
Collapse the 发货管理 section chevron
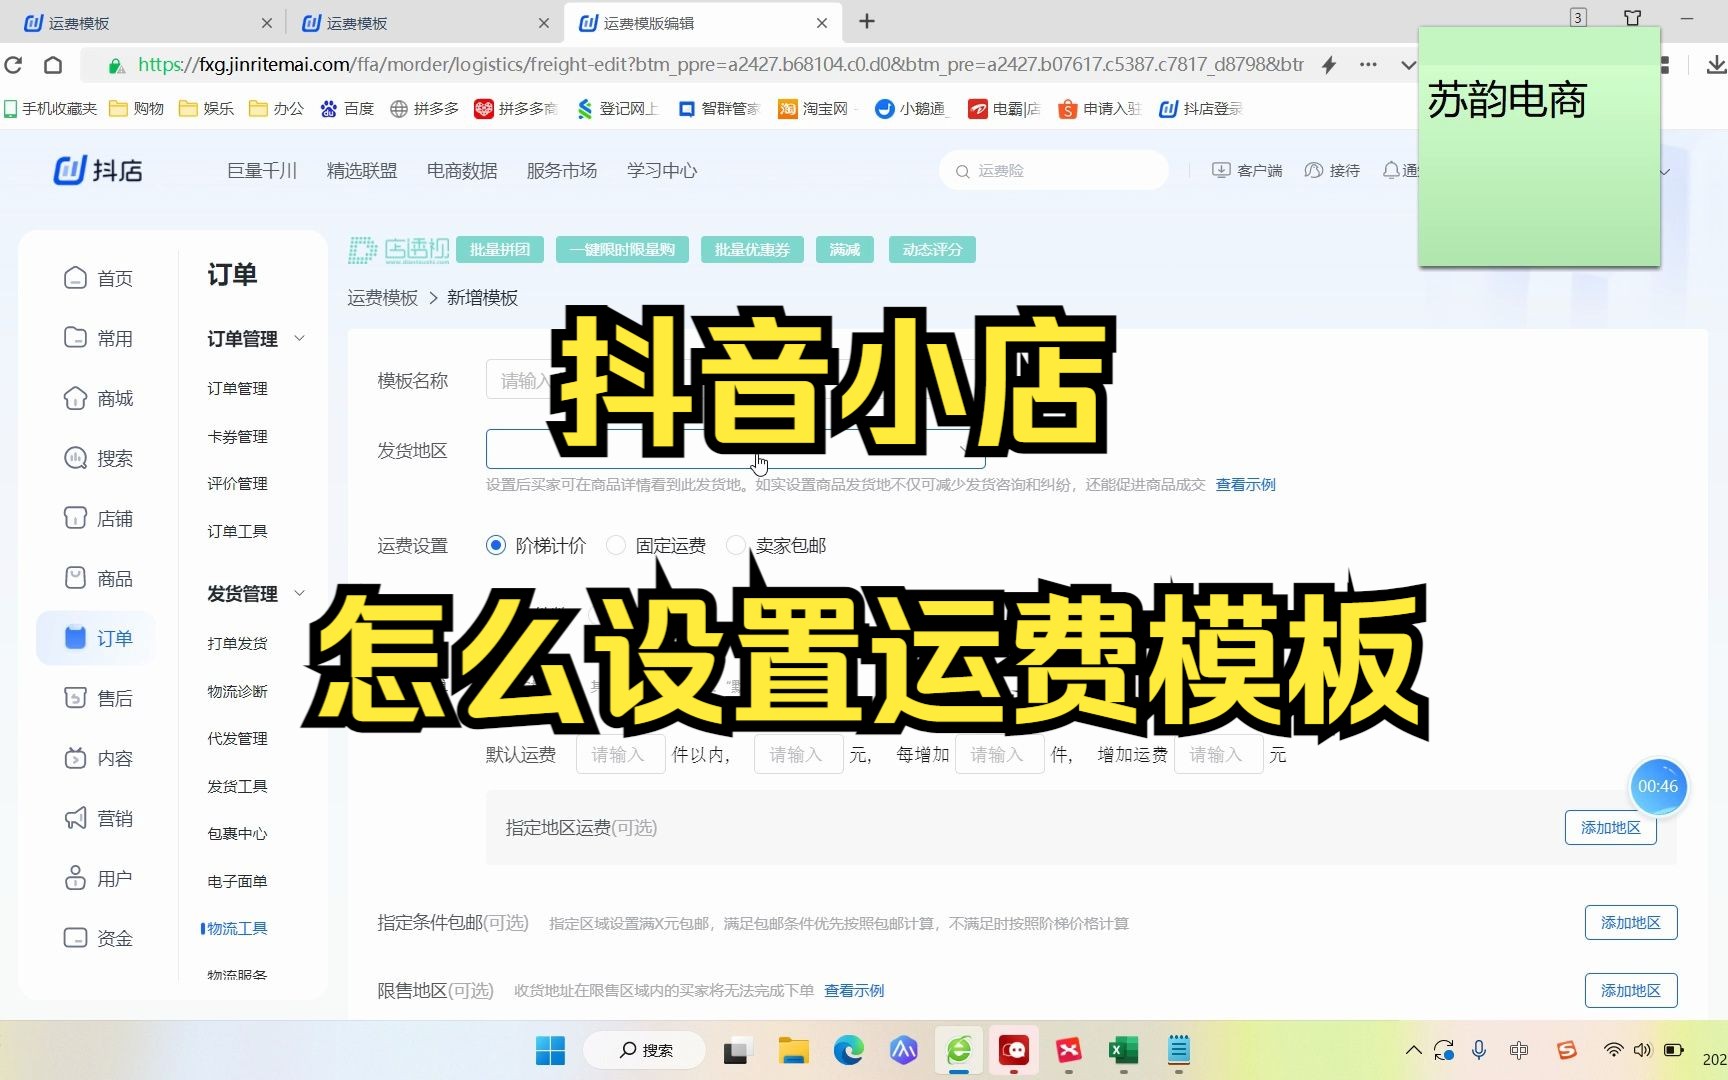click(x=300, y=593)
